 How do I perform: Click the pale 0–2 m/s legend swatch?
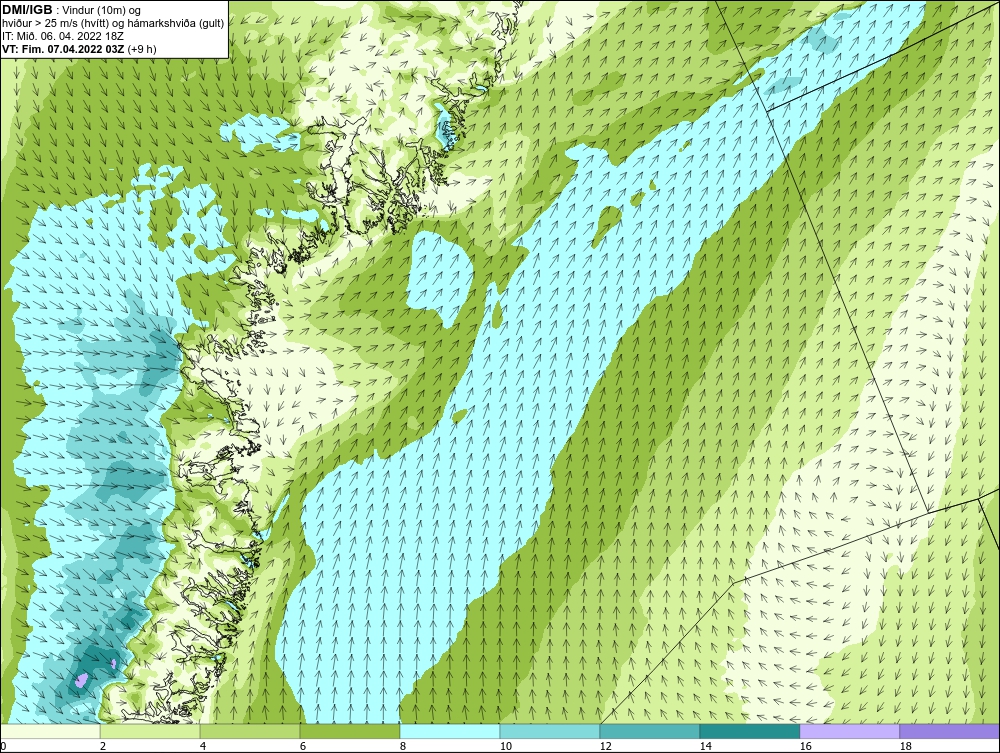click(x=50, y=731)
